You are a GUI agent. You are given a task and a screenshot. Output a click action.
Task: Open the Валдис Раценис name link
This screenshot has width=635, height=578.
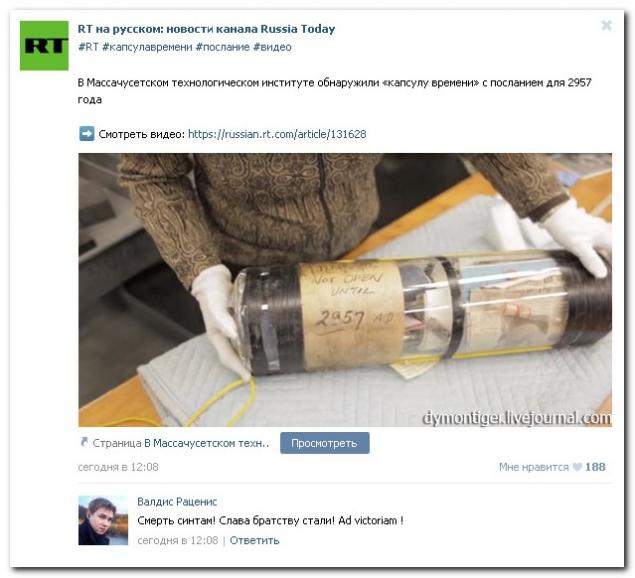coord(177,502)
